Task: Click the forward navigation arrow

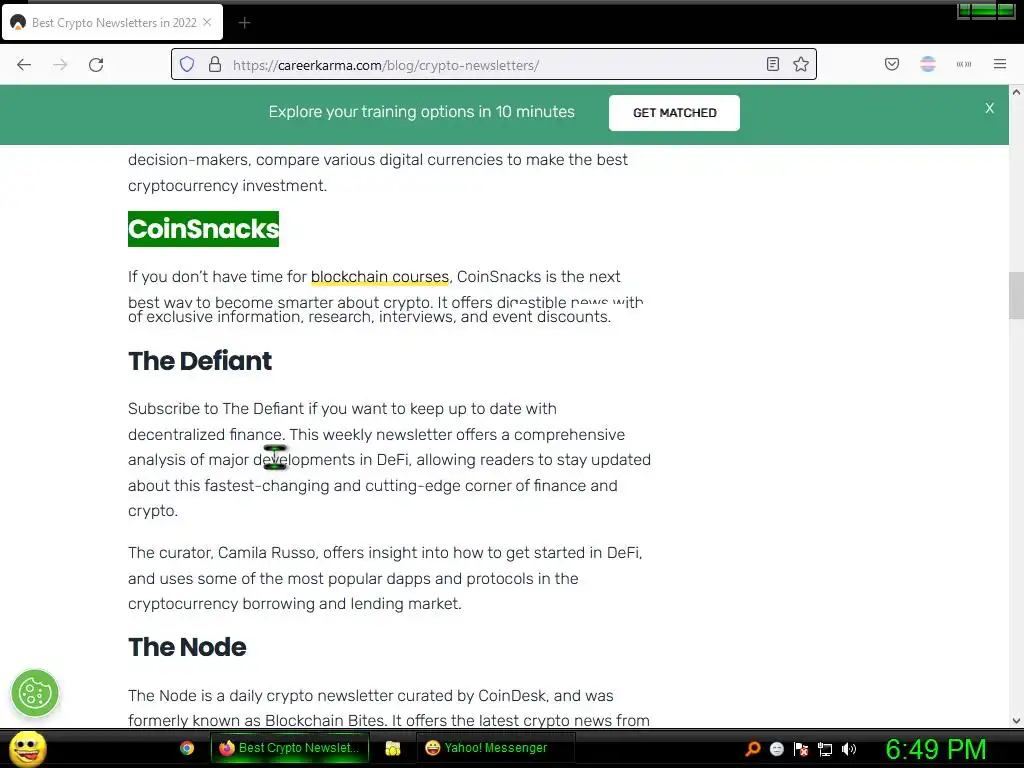Action: coord(60,65)
